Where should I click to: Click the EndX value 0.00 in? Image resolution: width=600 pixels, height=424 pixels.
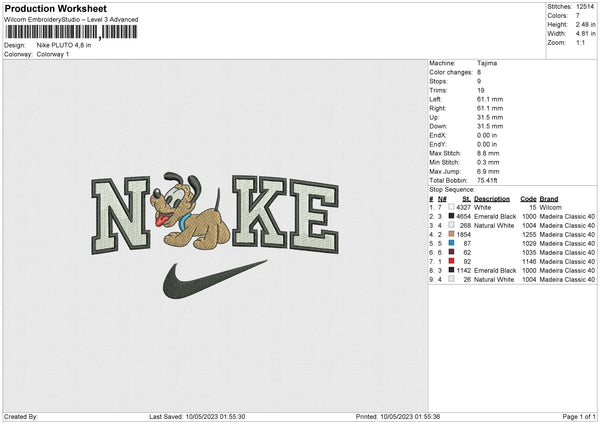(487, 135)
